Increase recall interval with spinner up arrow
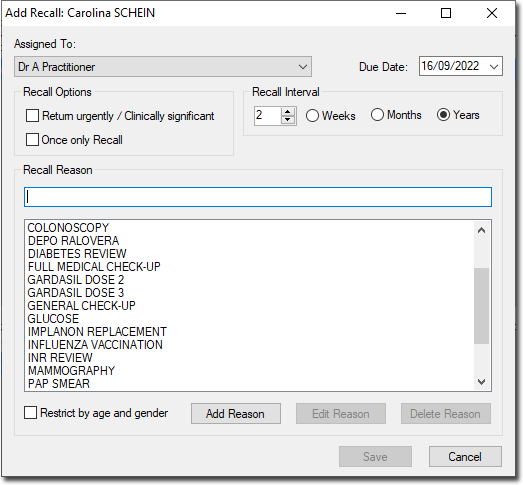Viewport: 523px width, 485px height. point(288,112)
